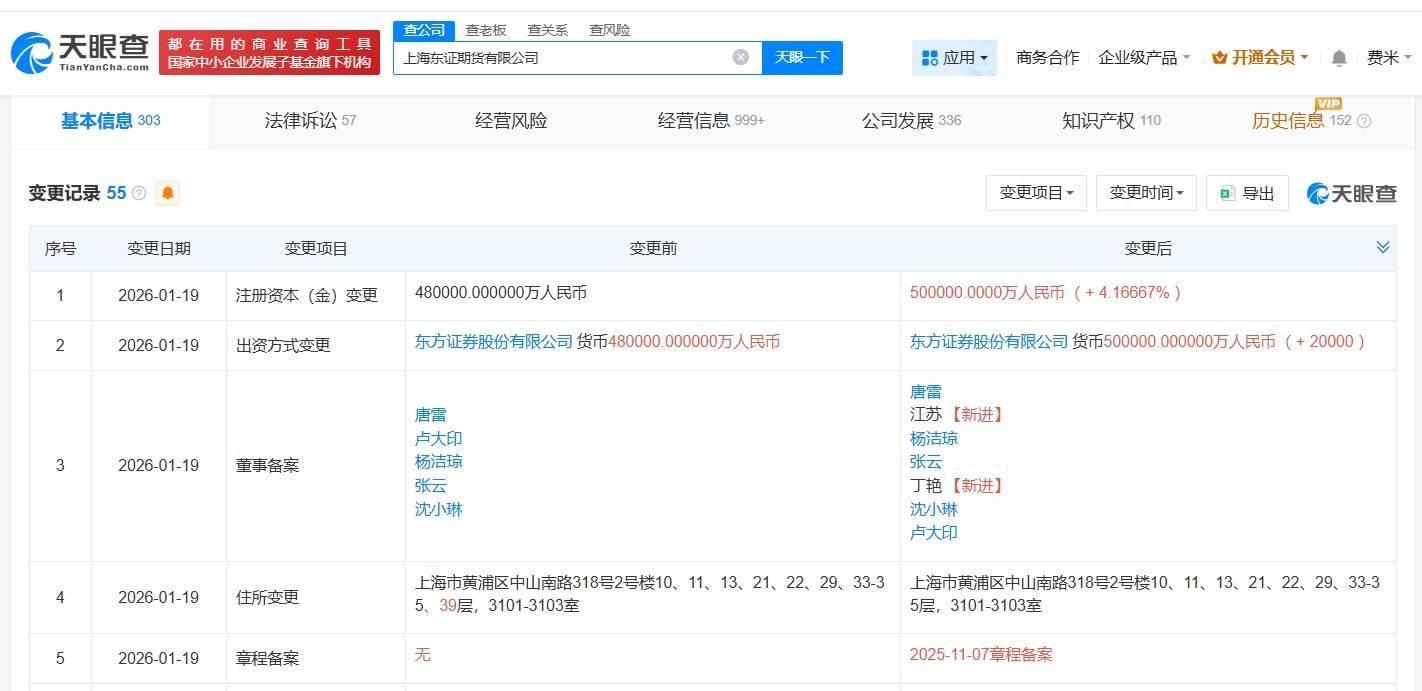Click the 500000.0000万人民币 (+4.16667%) value
This screenshot has width=1422, height=691.
pyautogui.click(x=1046, y=293)
